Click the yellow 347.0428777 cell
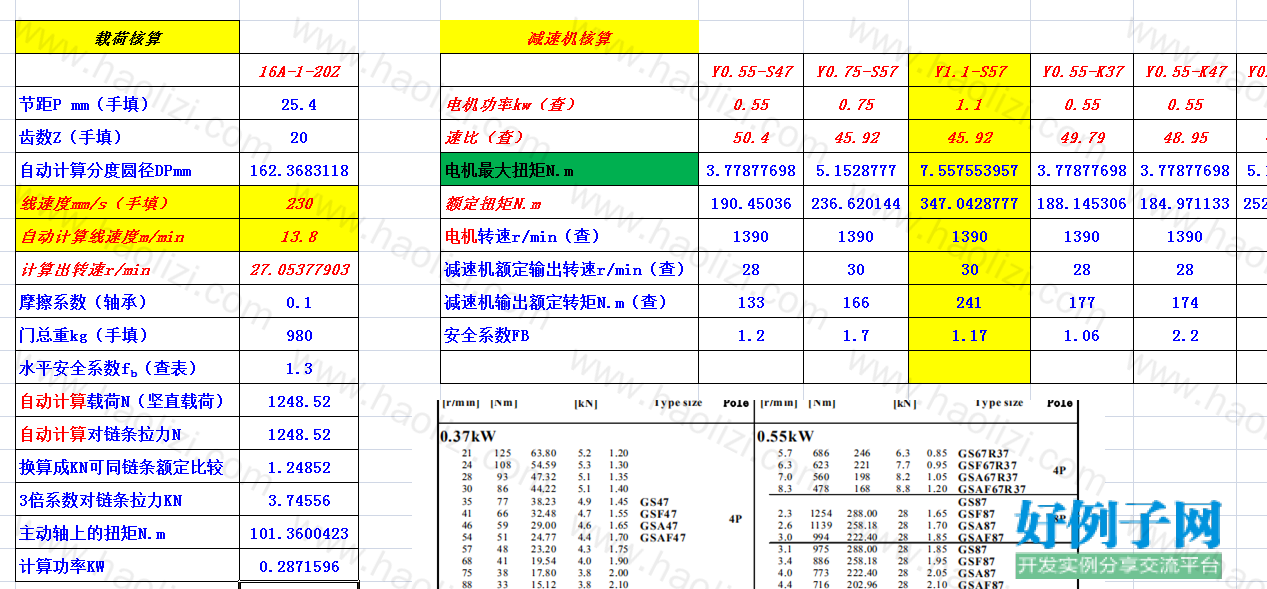The image size is (1267, 589). [x=969, y=203]
